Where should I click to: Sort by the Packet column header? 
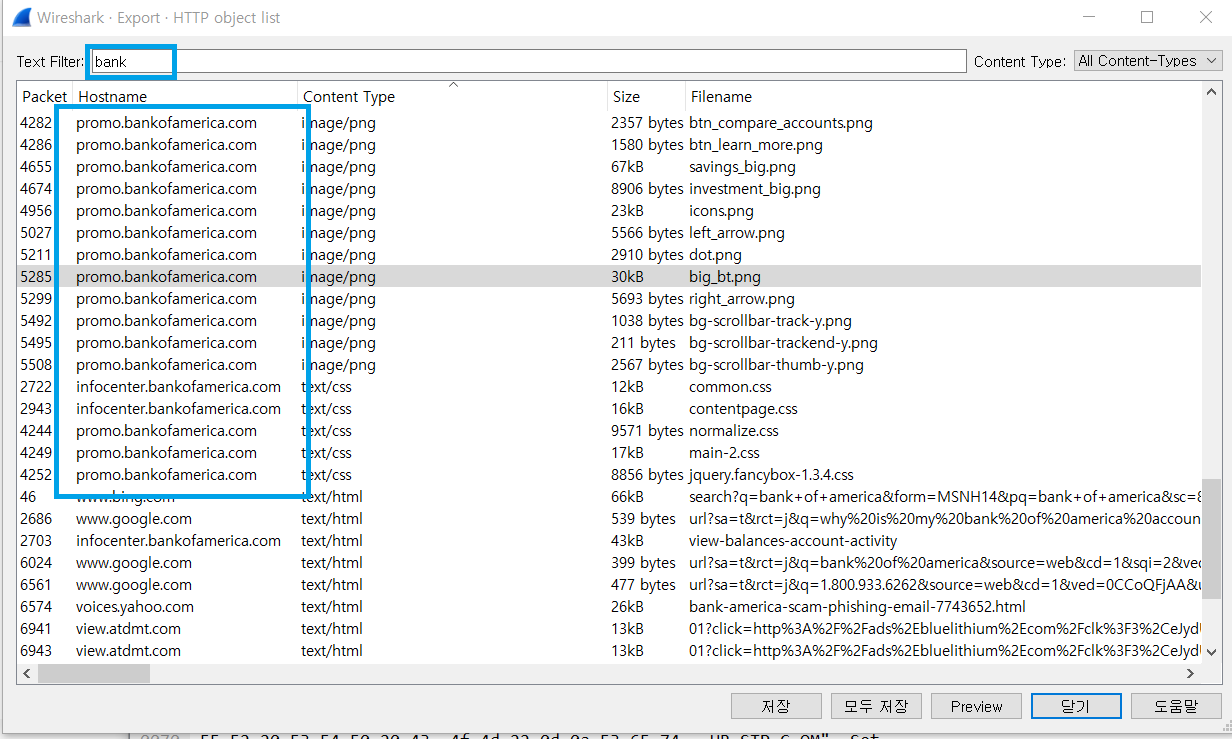point(45,97)
